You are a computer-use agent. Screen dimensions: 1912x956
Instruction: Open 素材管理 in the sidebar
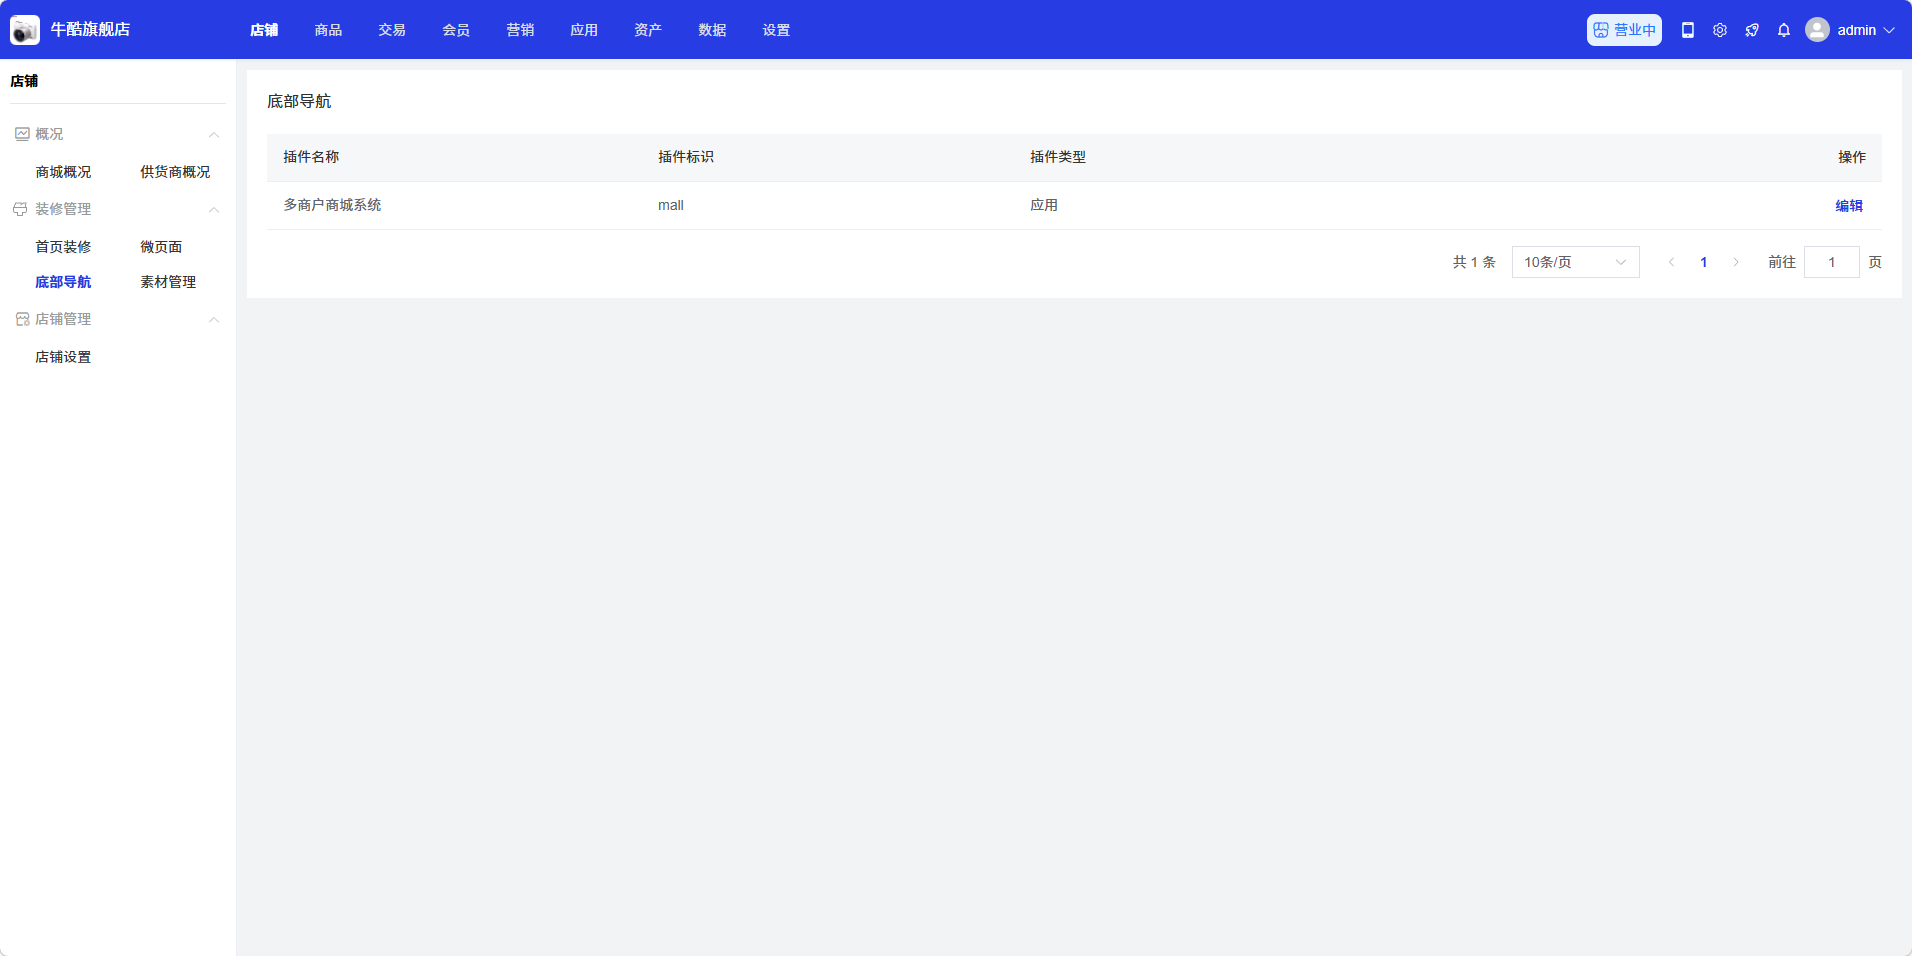point(168,282)
